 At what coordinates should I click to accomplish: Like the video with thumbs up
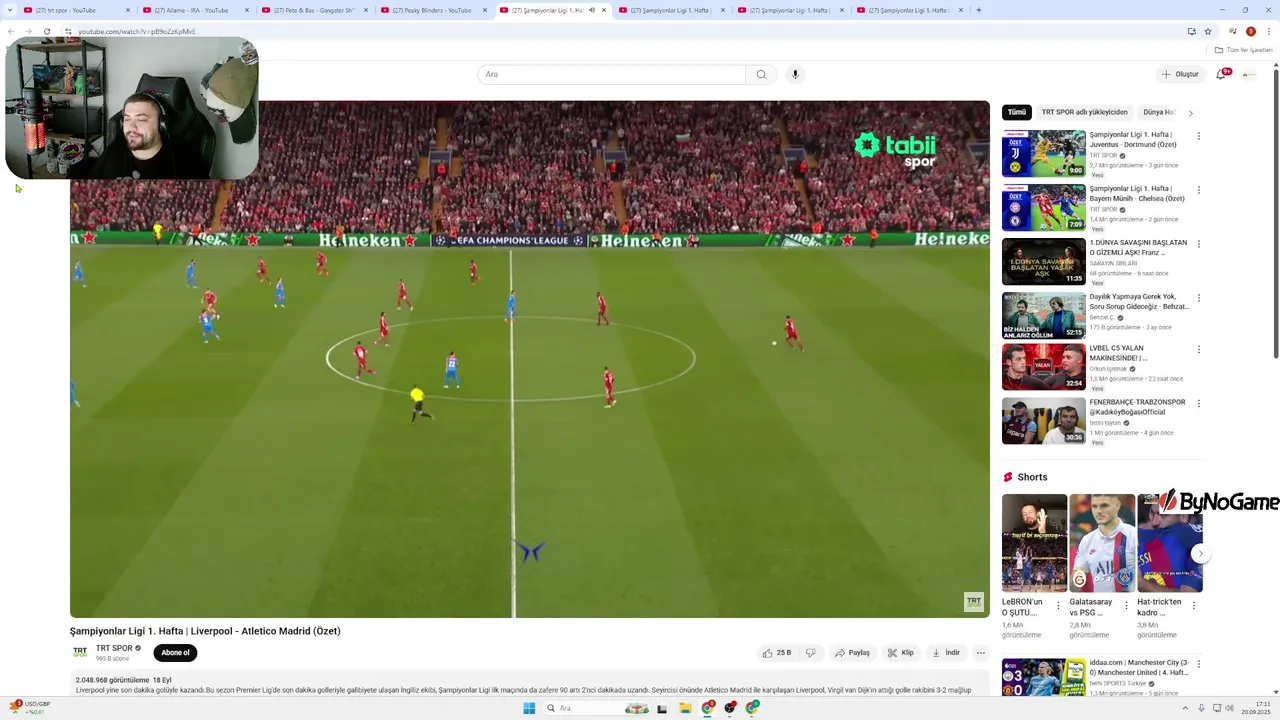point(777,653)
